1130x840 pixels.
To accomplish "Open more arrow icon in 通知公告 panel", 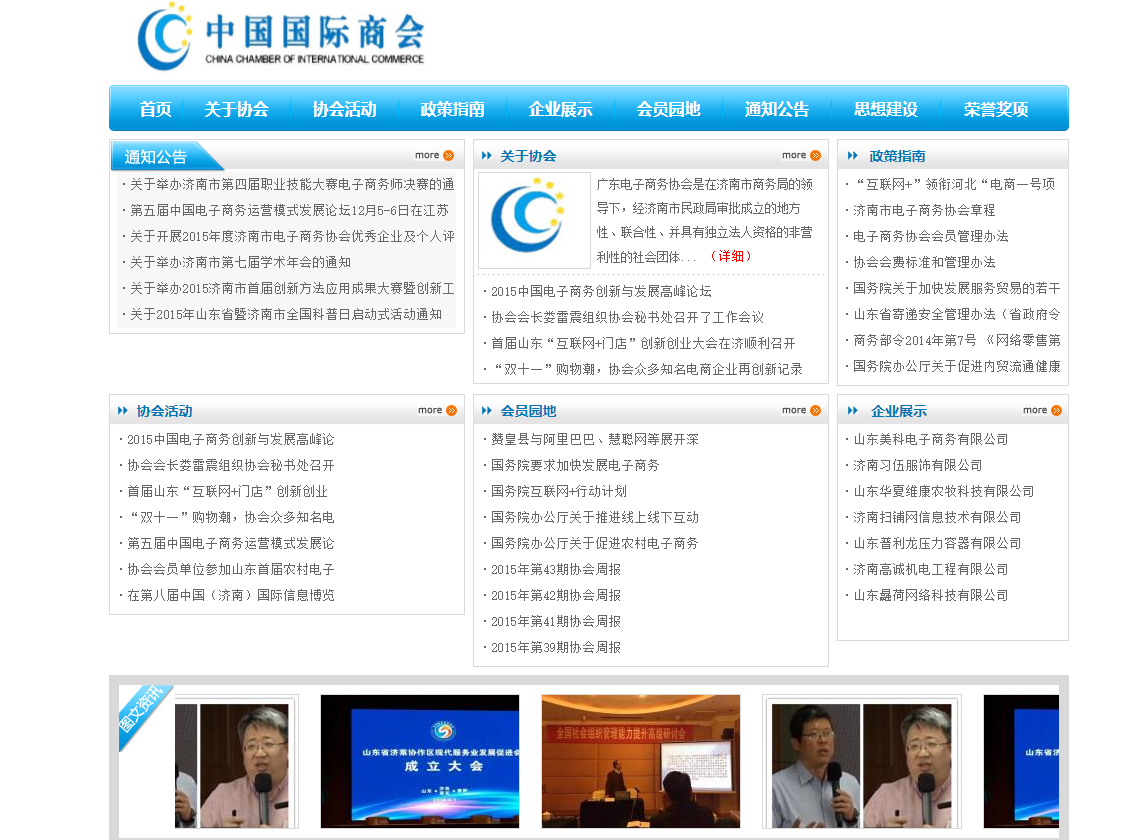I will (x=448, y=156).
